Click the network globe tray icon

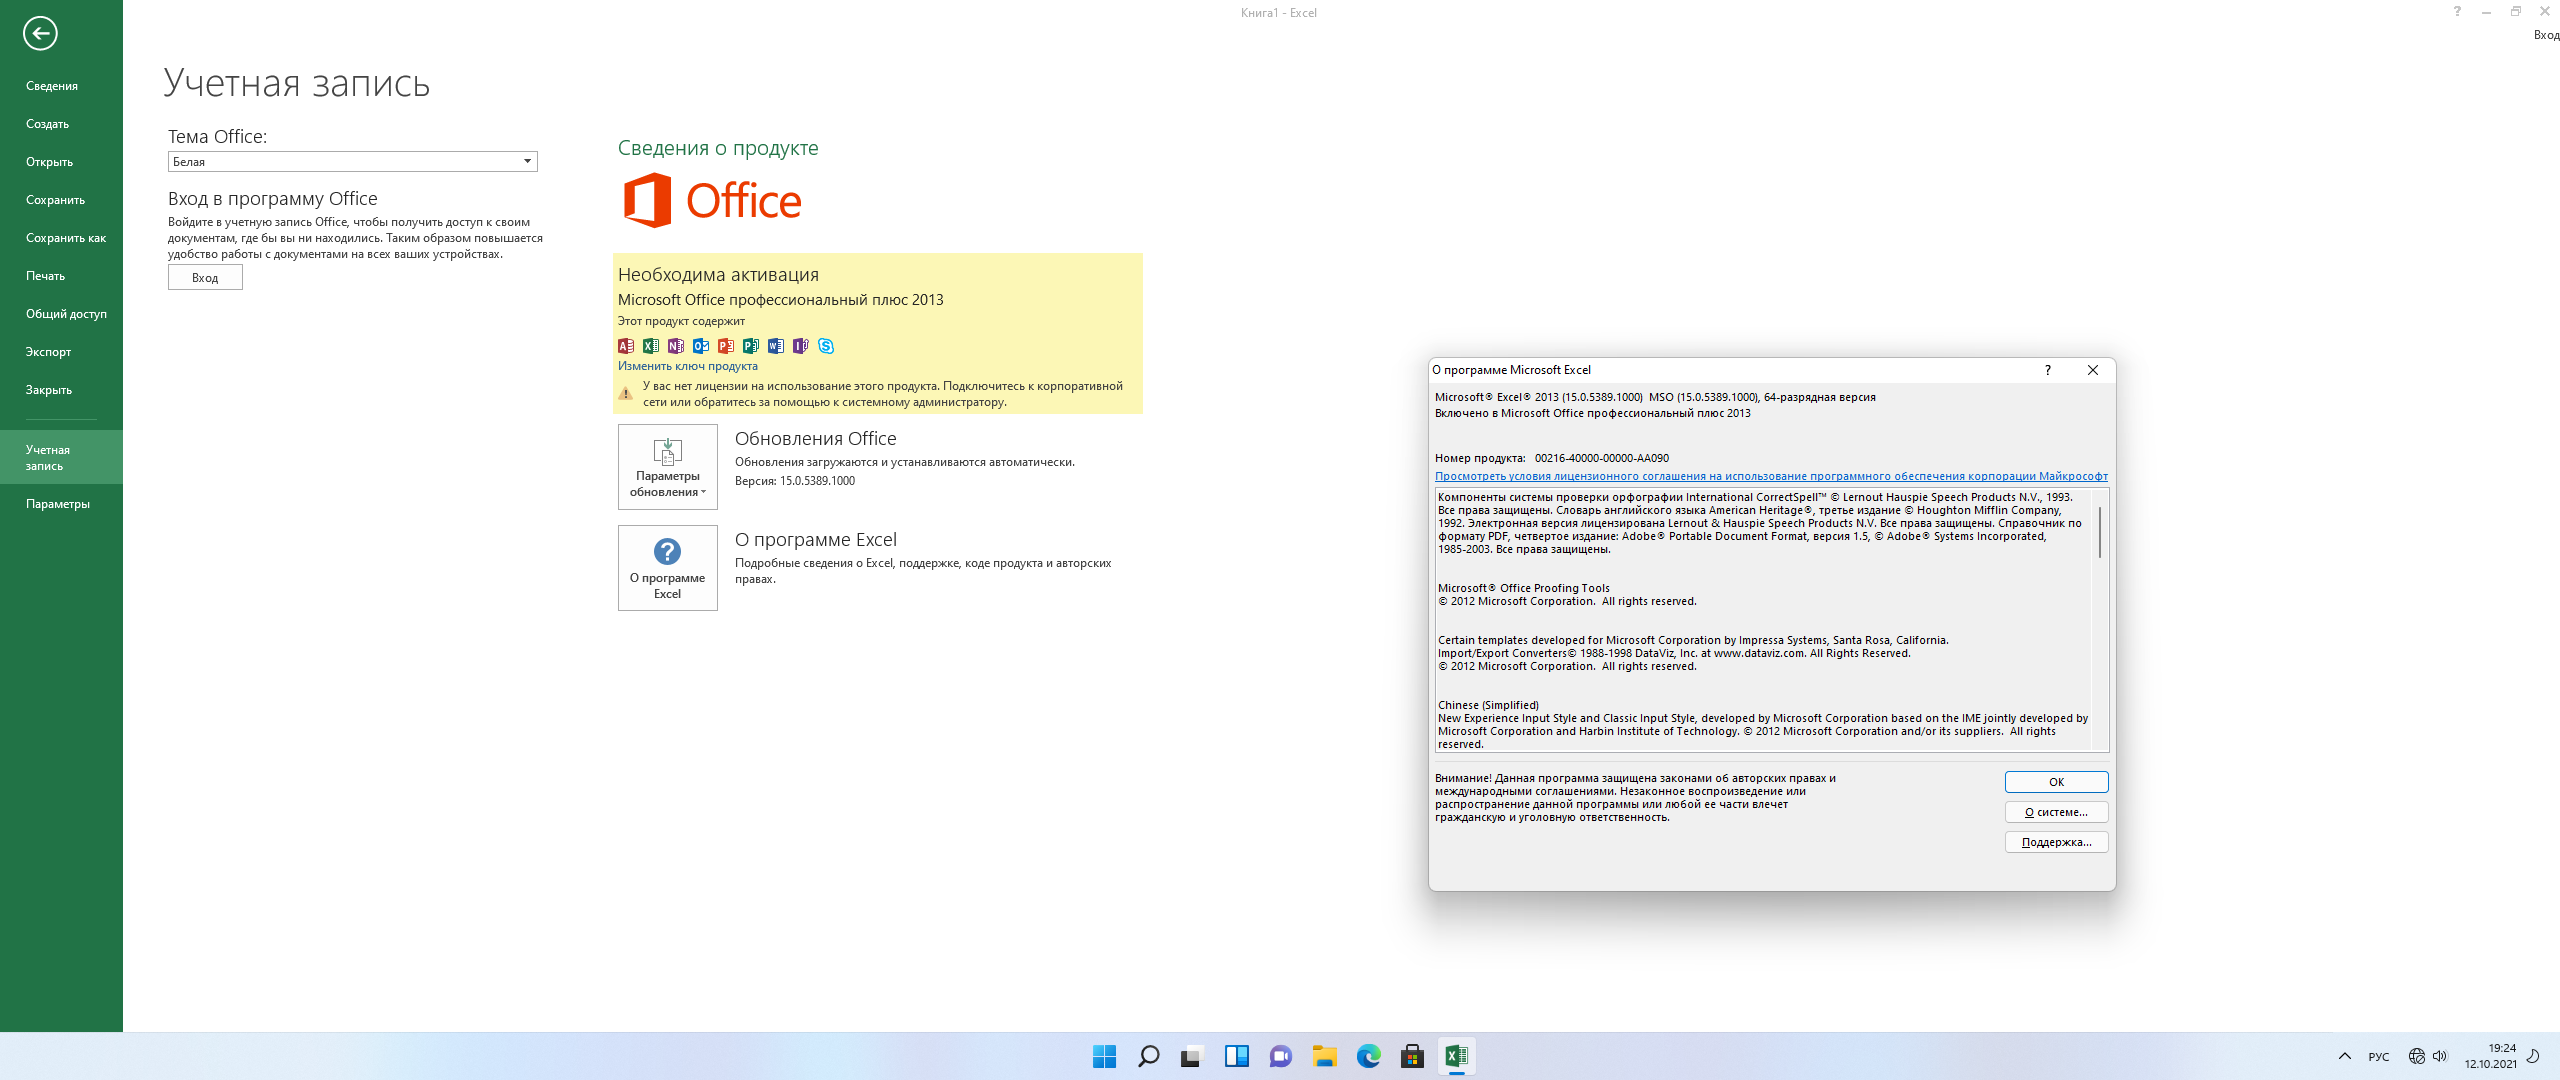point(2417,1056)
